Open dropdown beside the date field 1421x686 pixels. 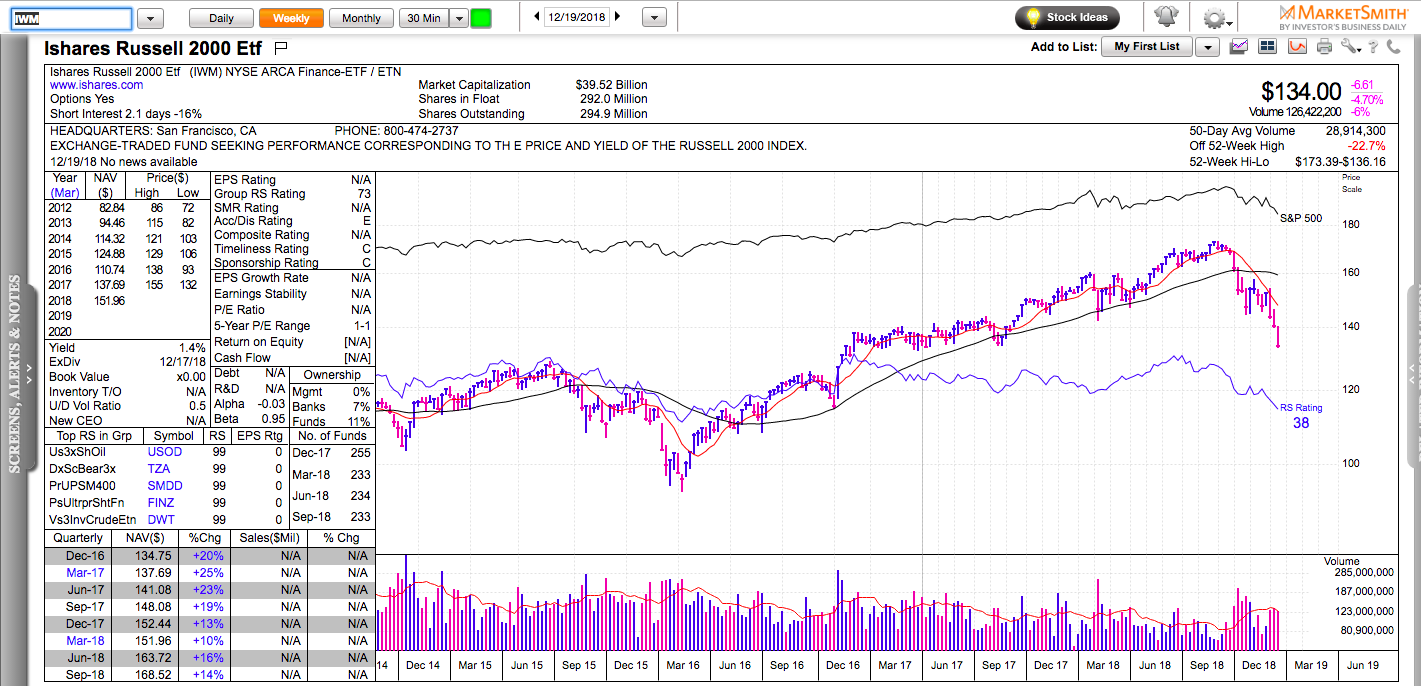pyautogui.click(x=654, y=17)
